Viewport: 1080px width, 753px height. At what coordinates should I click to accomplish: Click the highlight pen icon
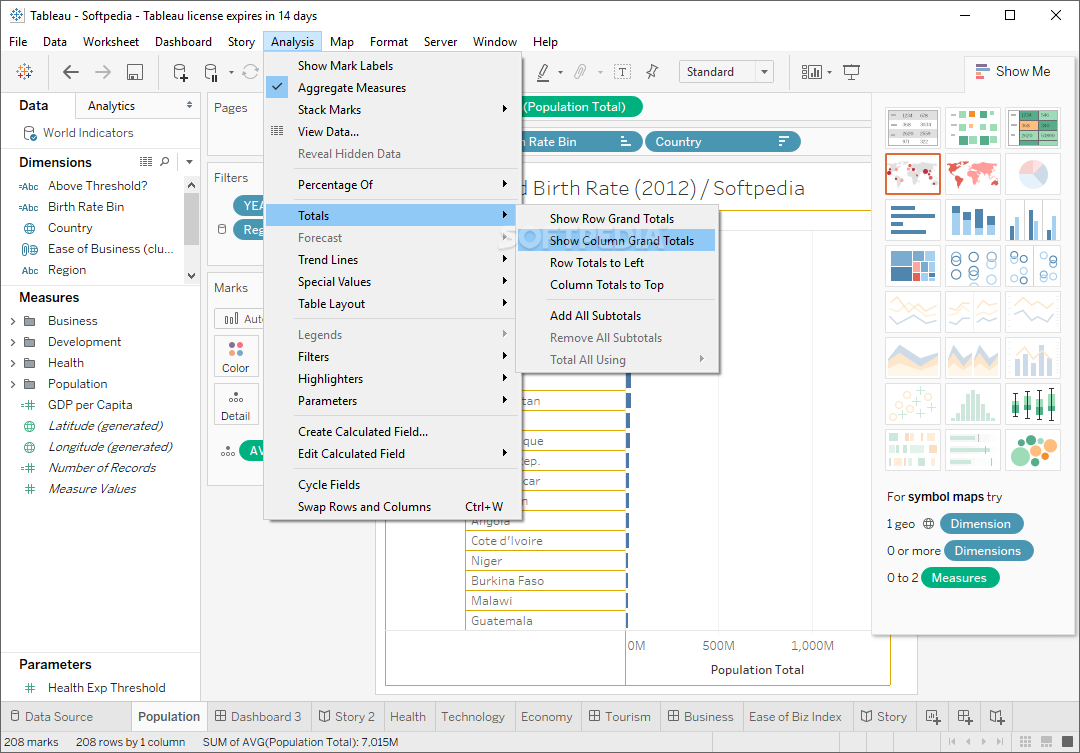point(543,72)
